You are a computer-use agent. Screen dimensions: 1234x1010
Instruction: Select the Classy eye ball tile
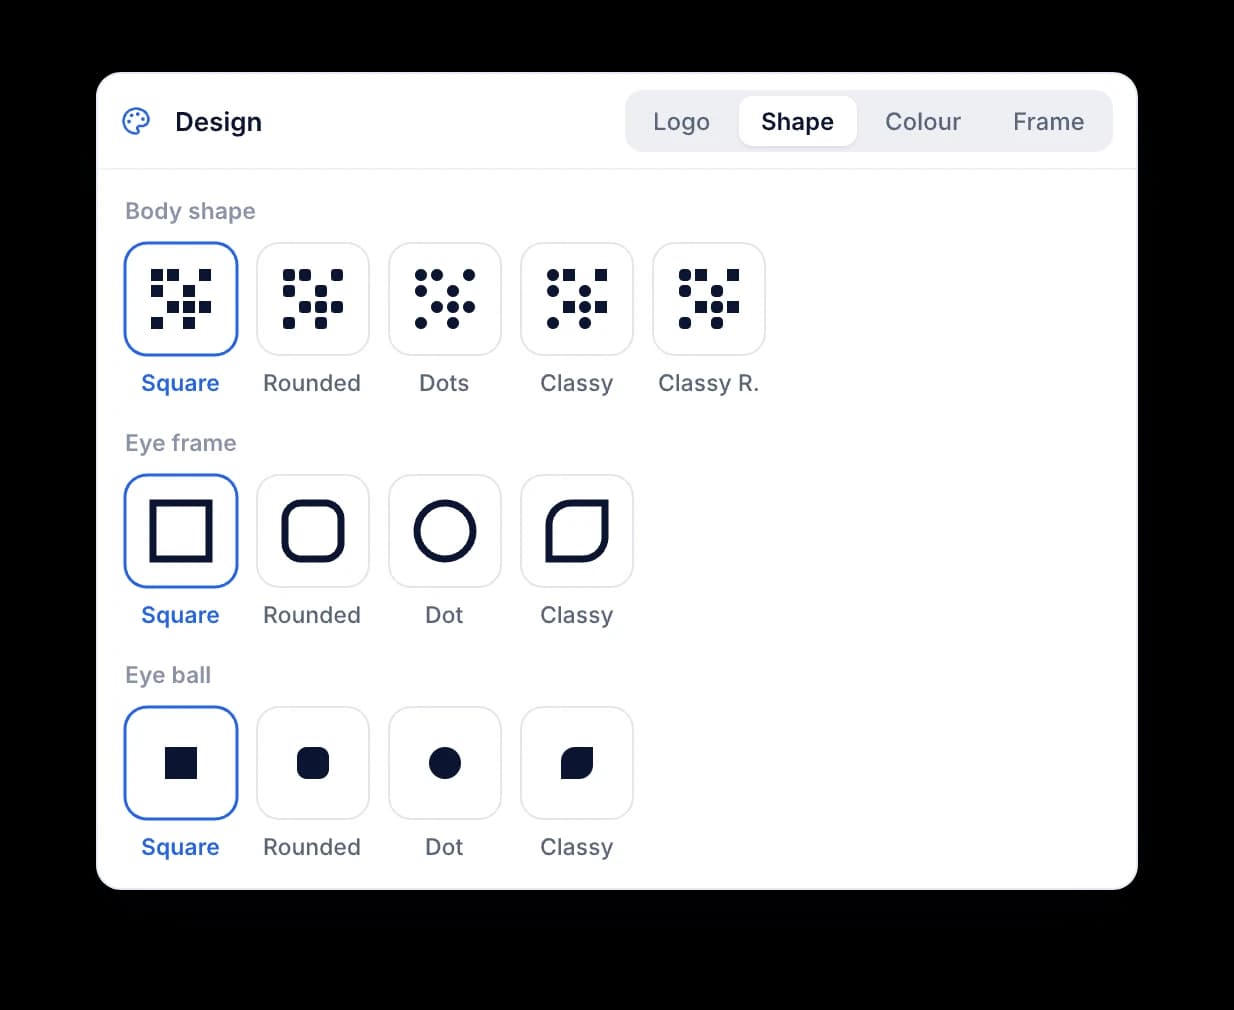point(577,763)
